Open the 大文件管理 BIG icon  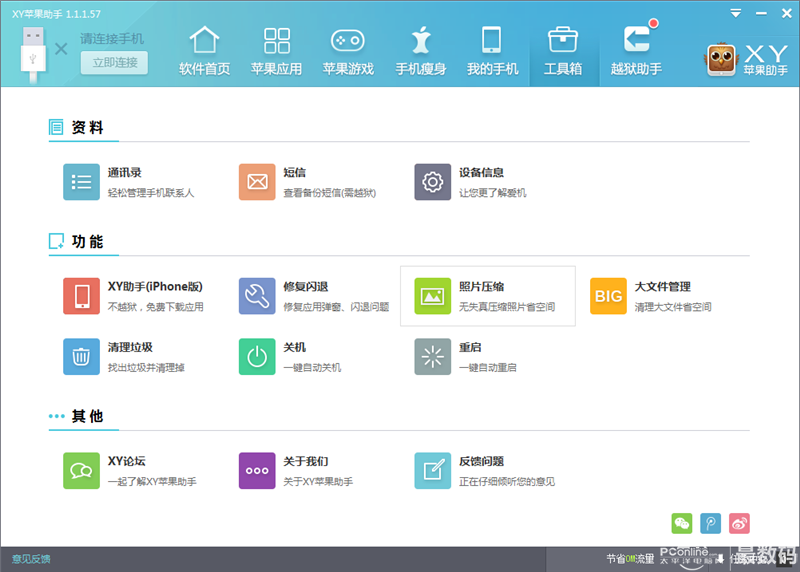click(608, 296)
